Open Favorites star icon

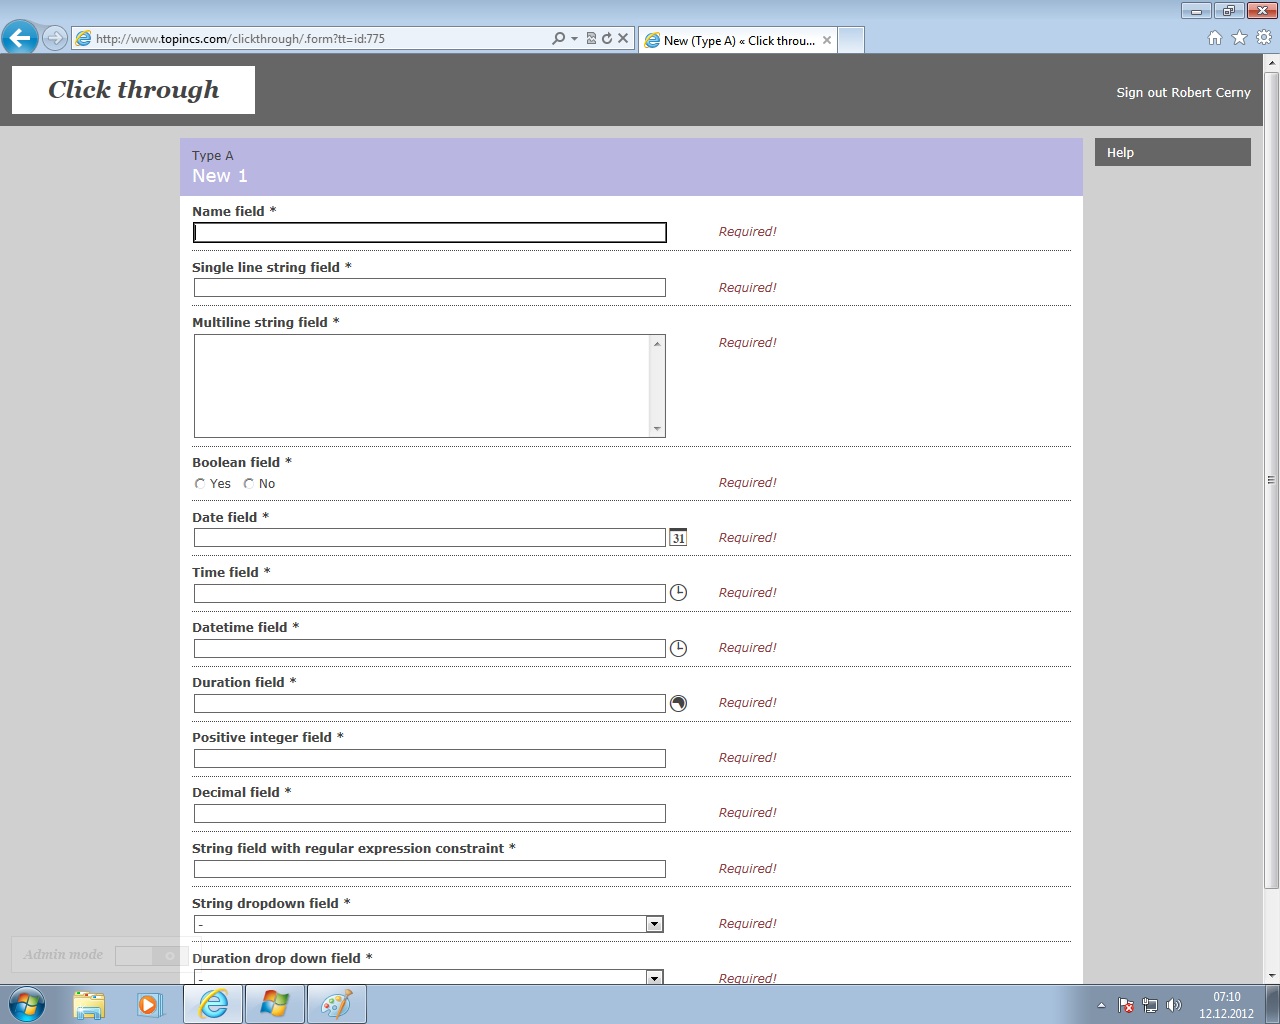1239,38
